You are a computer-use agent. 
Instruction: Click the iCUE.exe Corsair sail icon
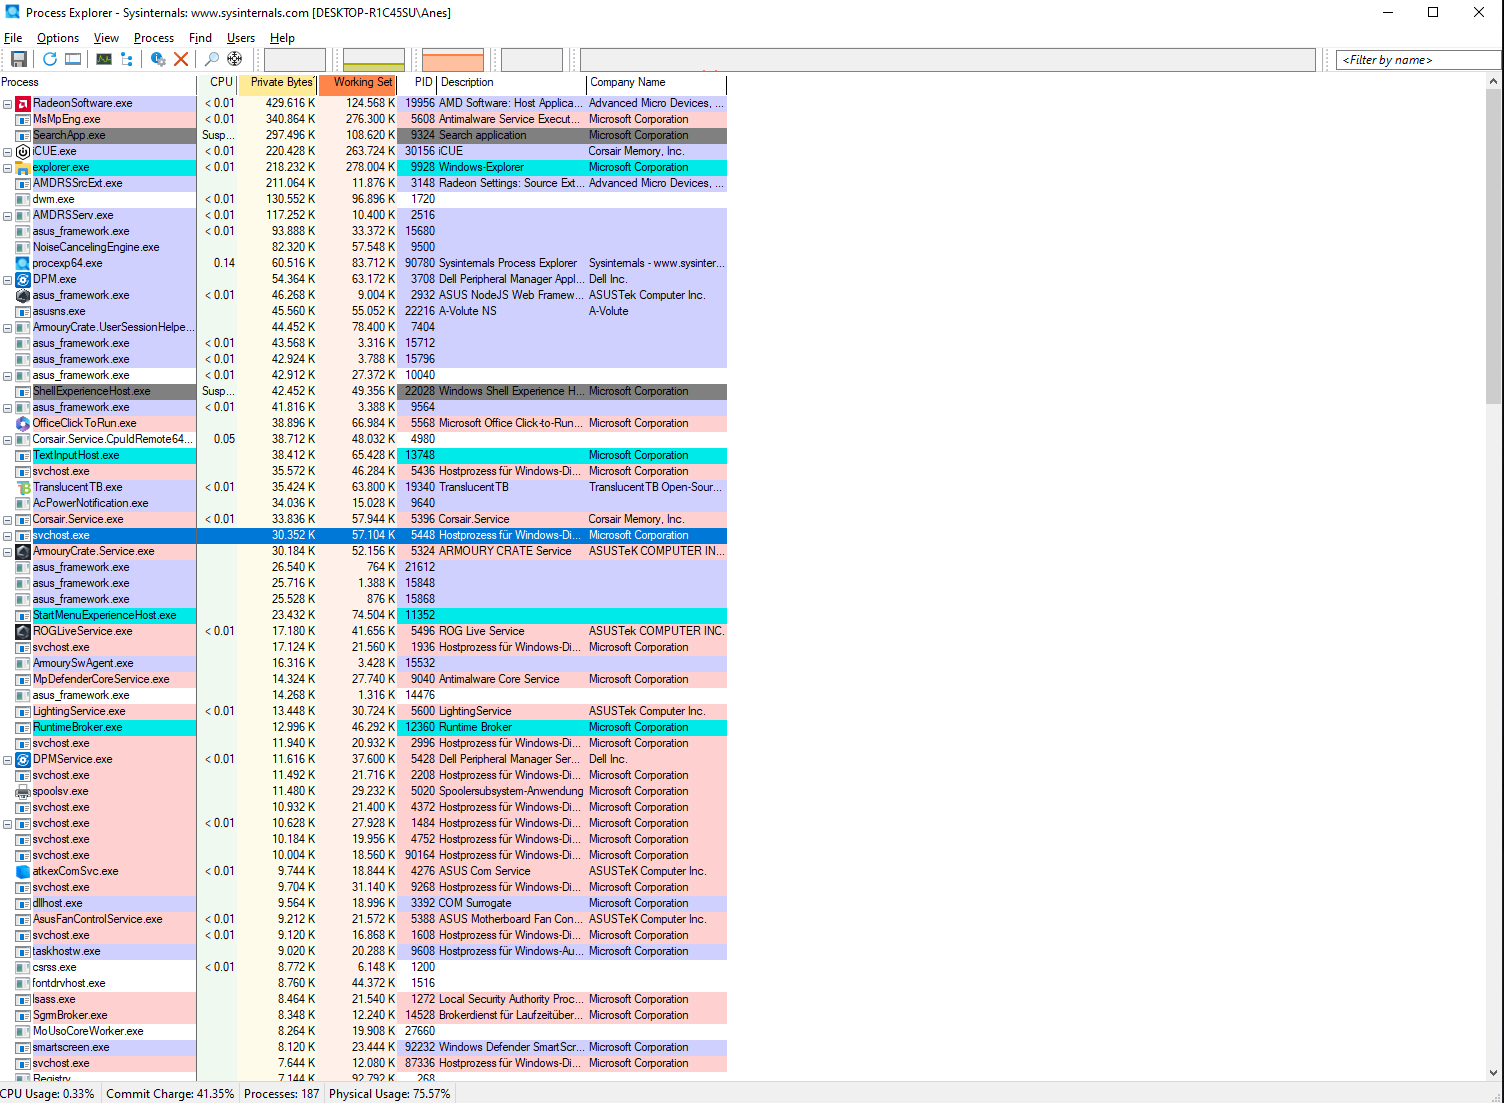point(23,151)
